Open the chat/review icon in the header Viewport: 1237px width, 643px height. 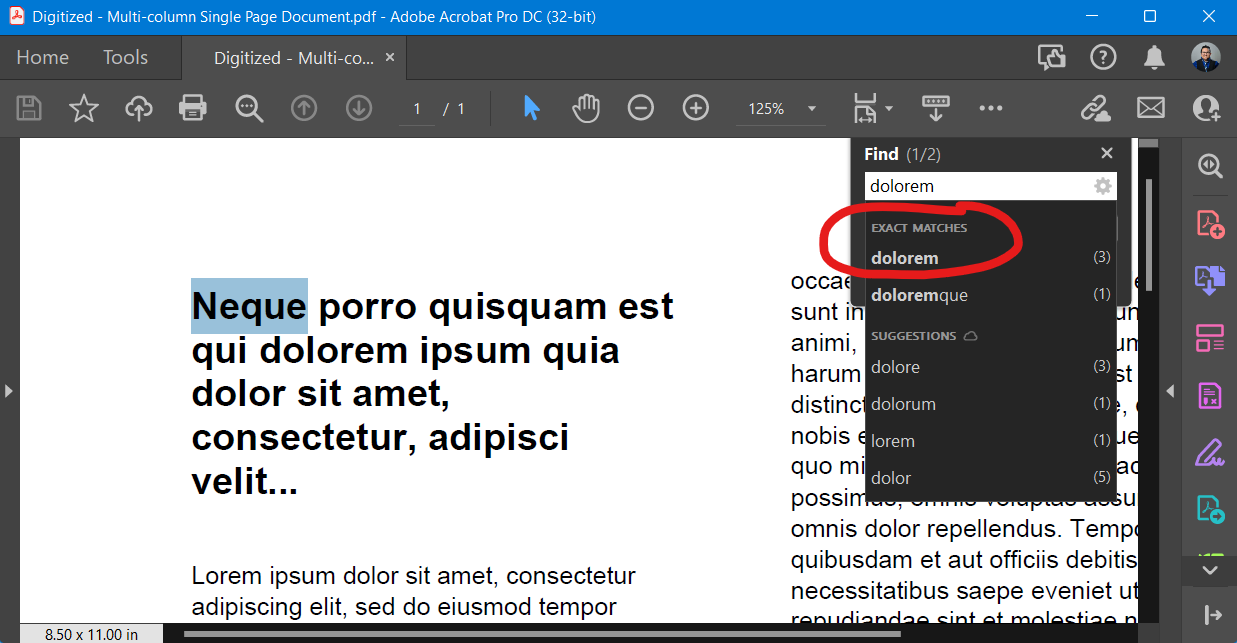point(1052,57)
